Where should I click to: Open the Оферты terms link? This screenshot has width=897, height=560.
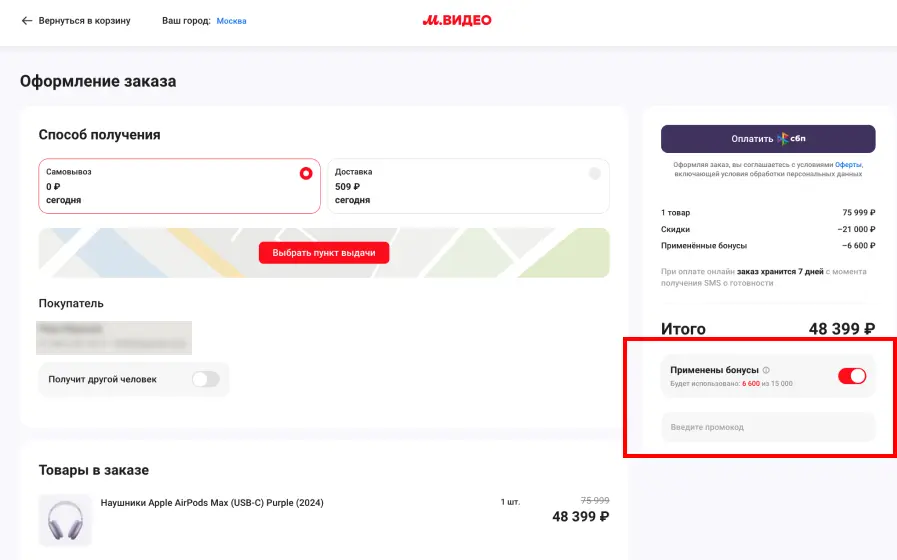848,165
